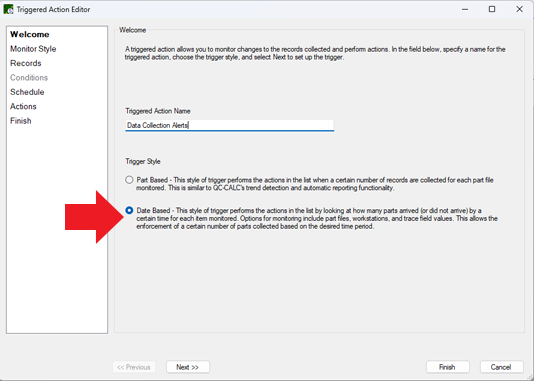Maximize the Triggered Action Editor window
This screenshot has width=534, height=381.
tap(492, 9)
